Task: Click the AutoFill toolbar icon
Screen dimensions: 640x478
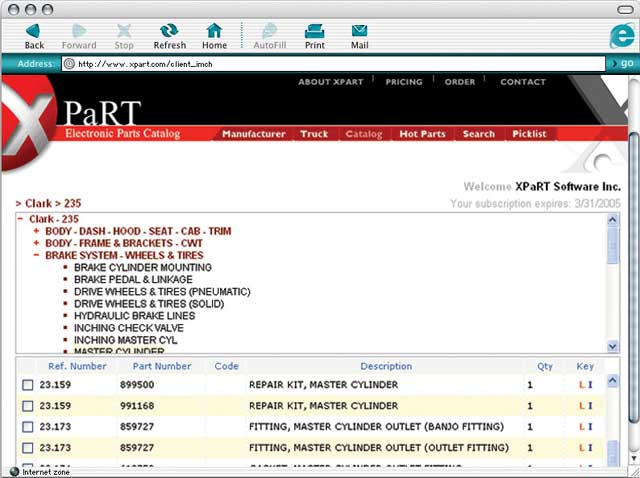Action: click(x=269, y=31)
